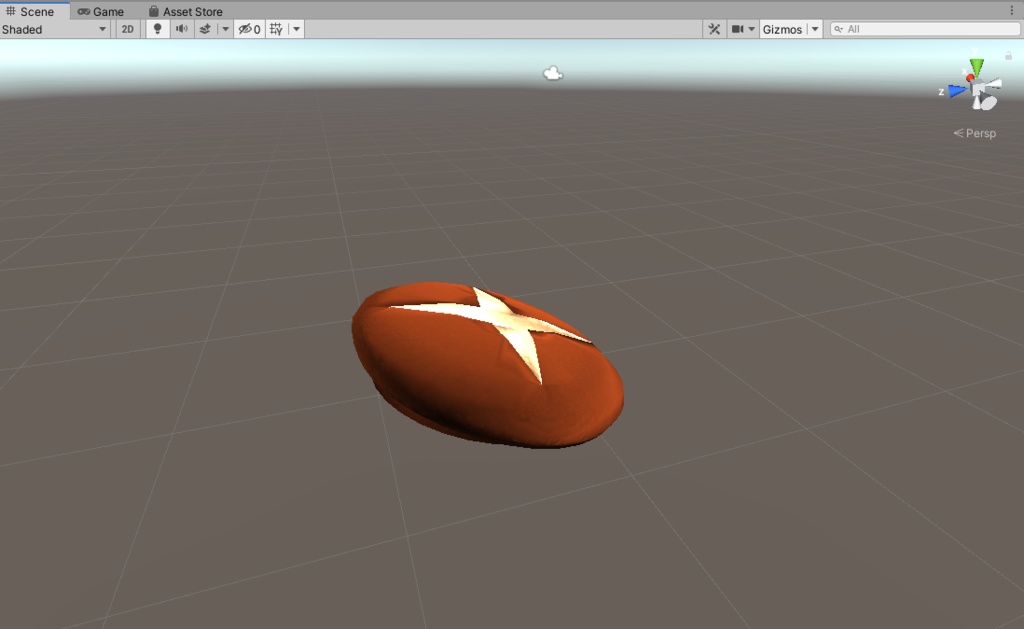Open the Asset Store tab

tap(185, 11)
